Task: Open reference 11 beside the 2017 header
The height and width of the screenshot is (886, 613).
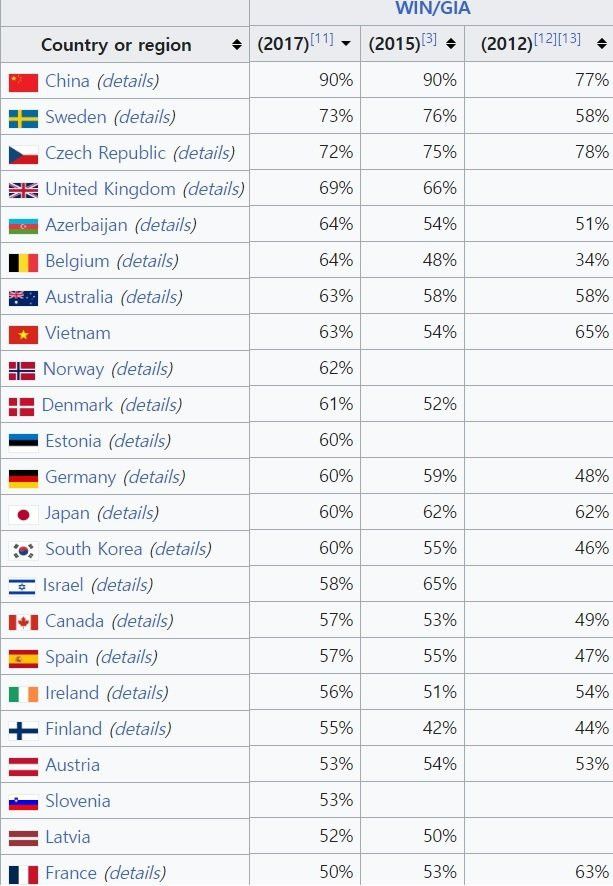Action: [x=322, y=39]
